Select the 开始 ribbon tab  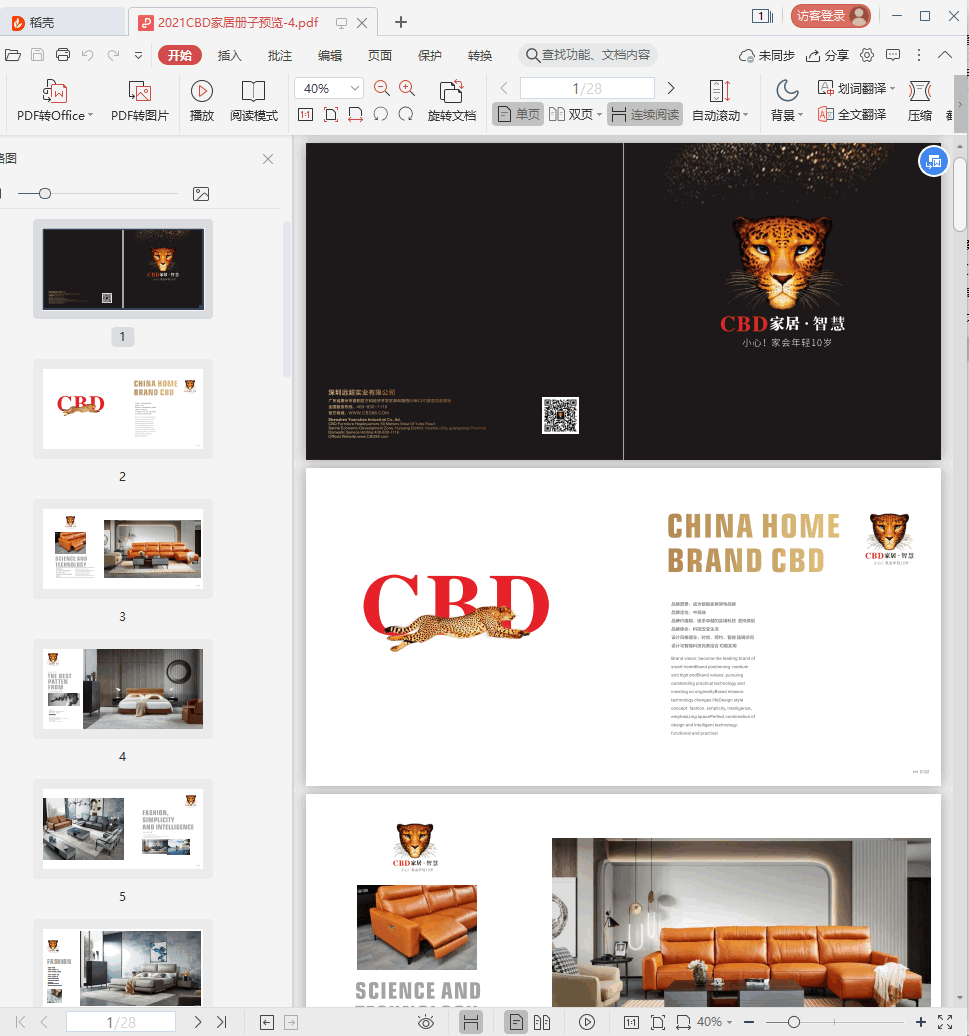180,55
